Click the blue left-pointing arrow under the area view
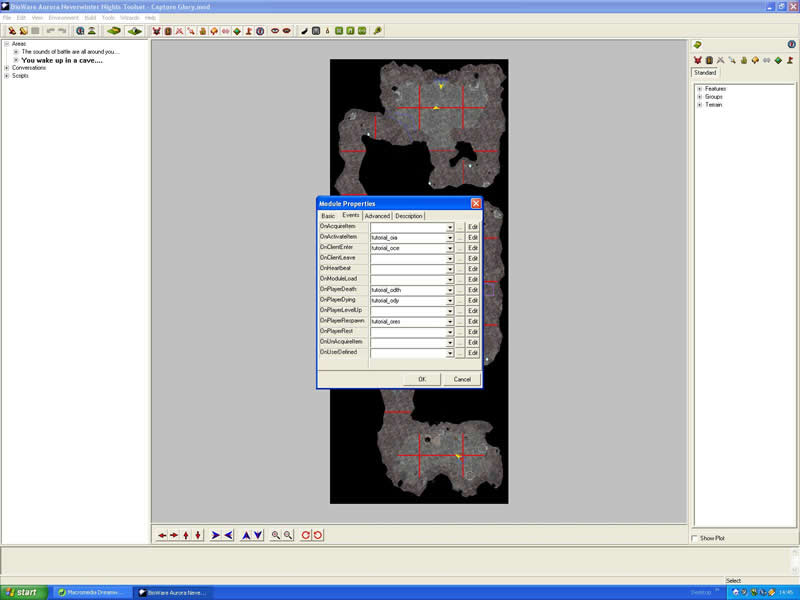 pyautogui.click(x=228, y=535)
